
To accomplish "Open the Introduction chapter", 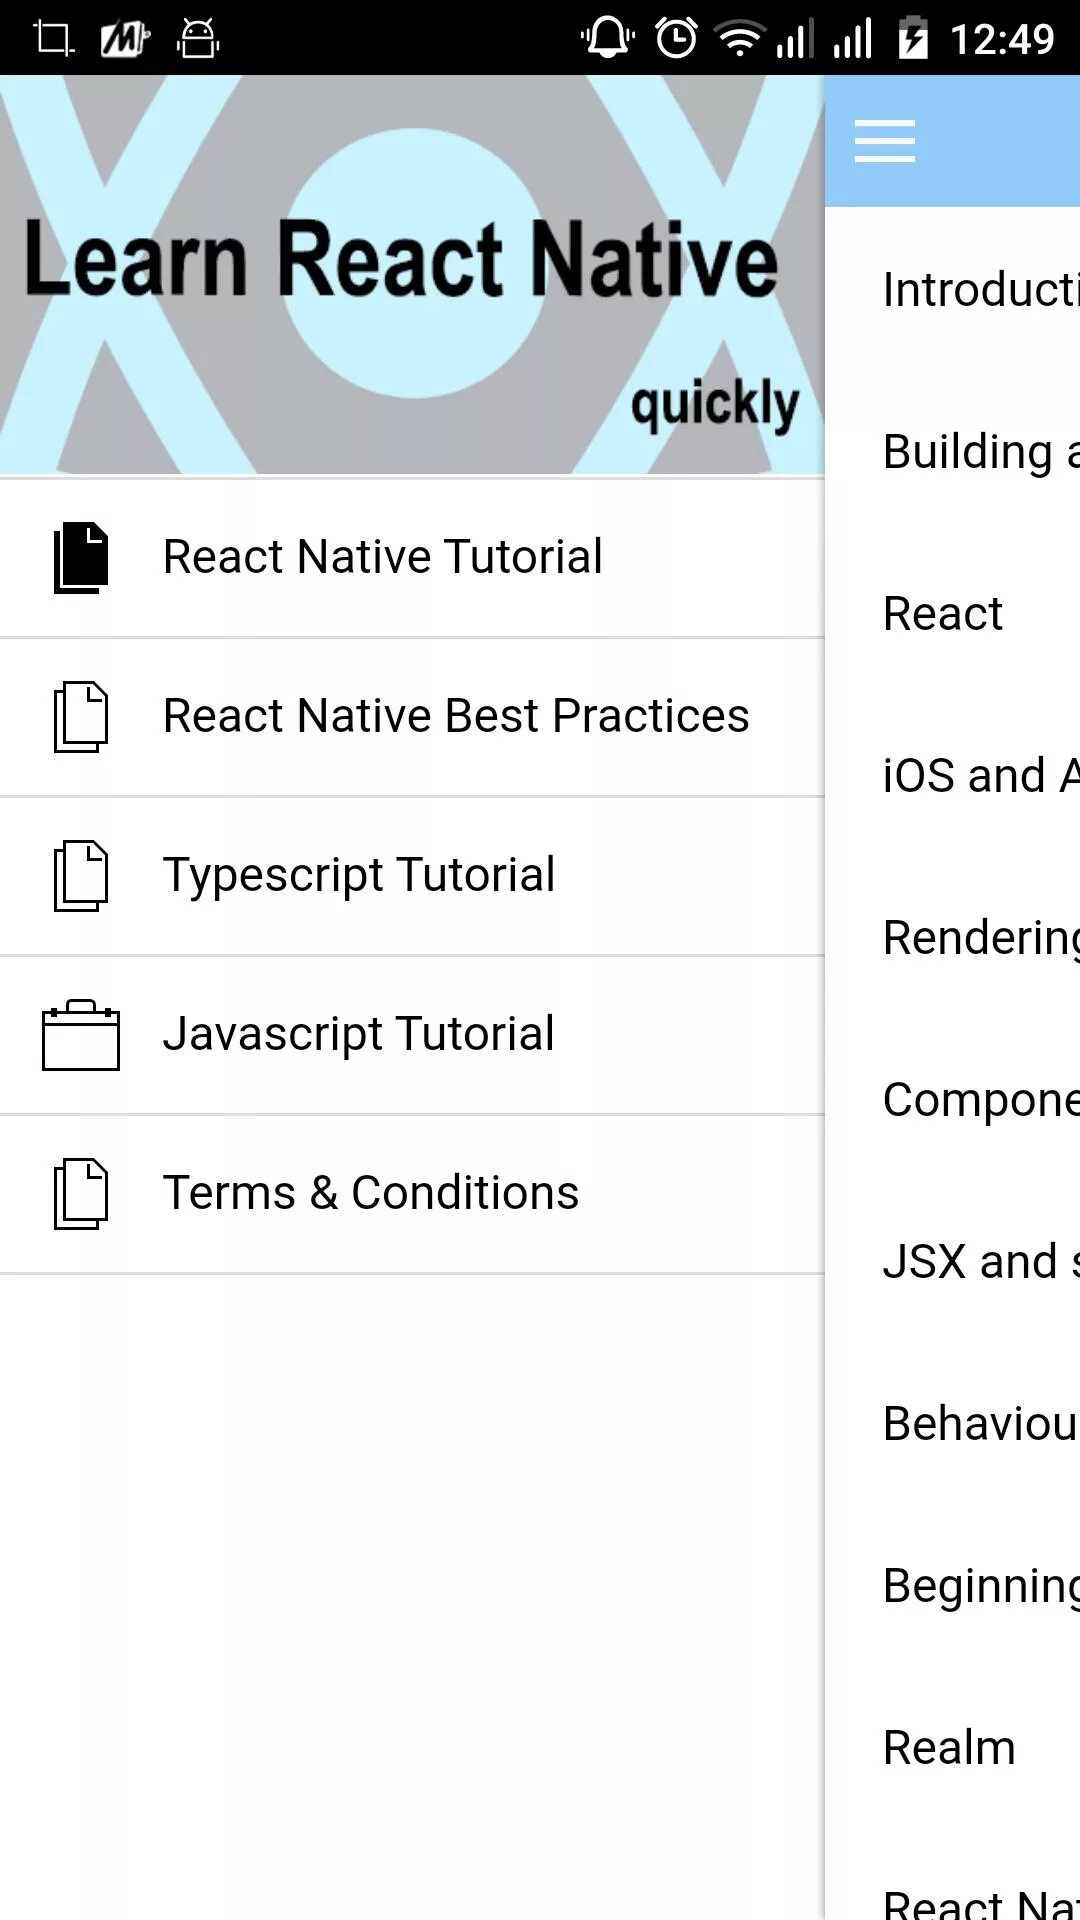I will [x=980, y=290].
